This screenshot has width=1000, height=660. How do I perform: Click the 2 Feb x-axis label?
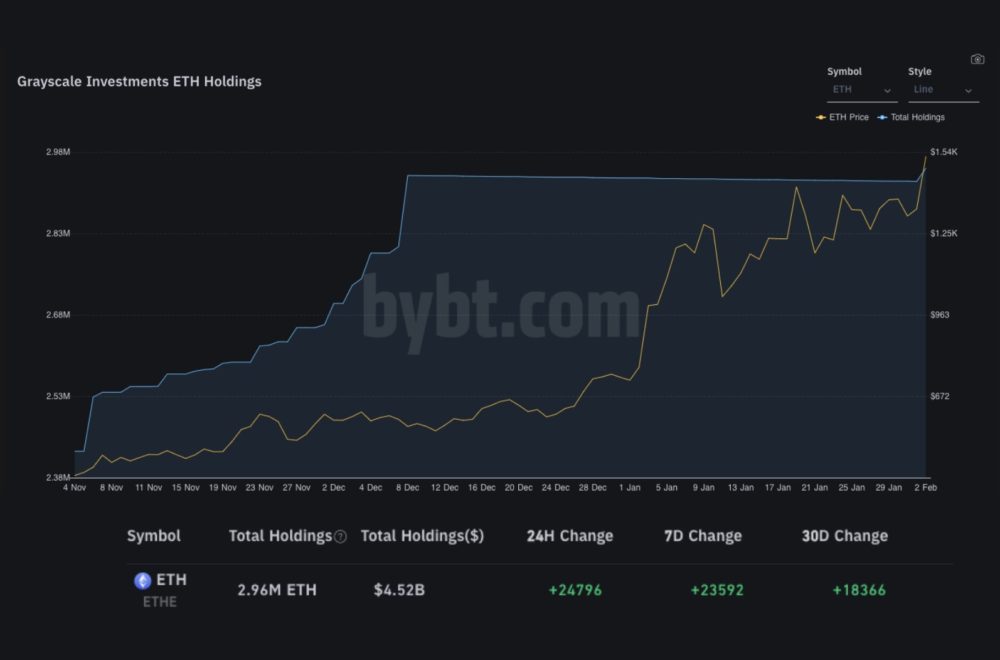point(925,488)
